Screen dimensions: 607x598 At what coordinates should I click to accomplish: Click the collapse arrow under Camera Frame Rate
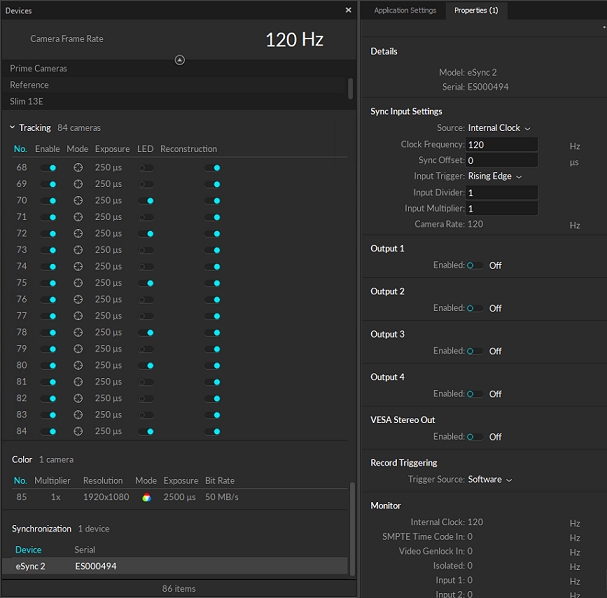(180, 60)
